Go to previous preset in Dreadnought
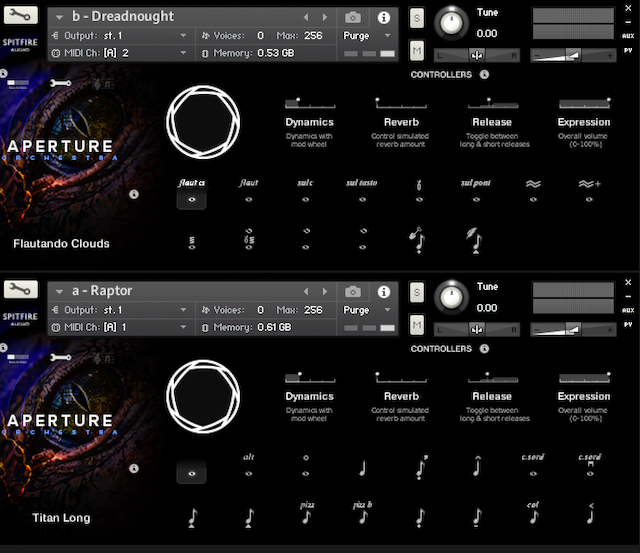The image size is (640, 553). point(306,17)
